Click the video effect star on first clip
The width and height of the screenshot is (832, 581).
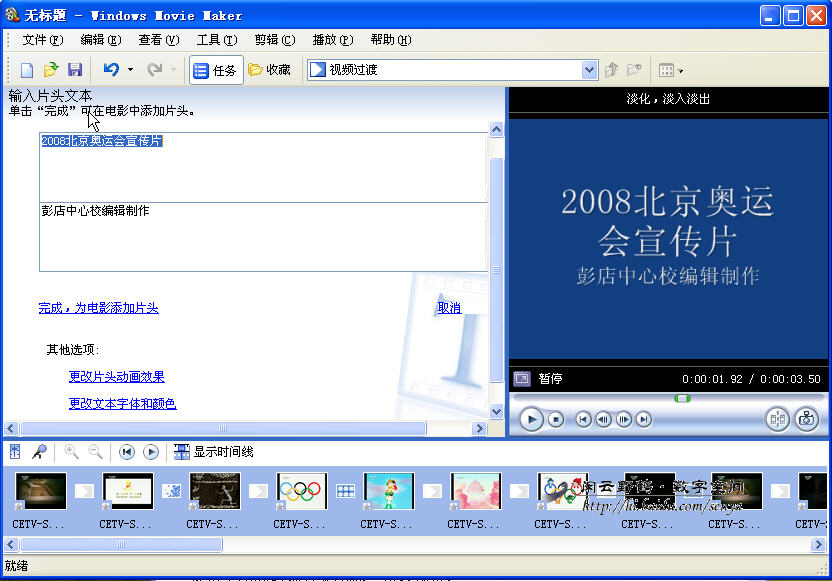19,506
